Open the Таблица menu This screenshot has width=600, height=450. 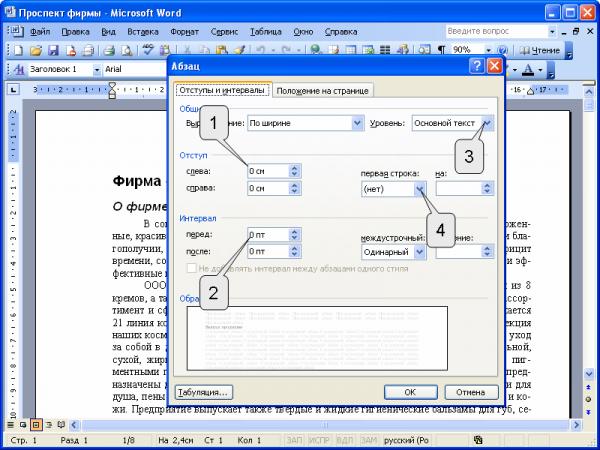pyautogui.click(x=266, y=32)
